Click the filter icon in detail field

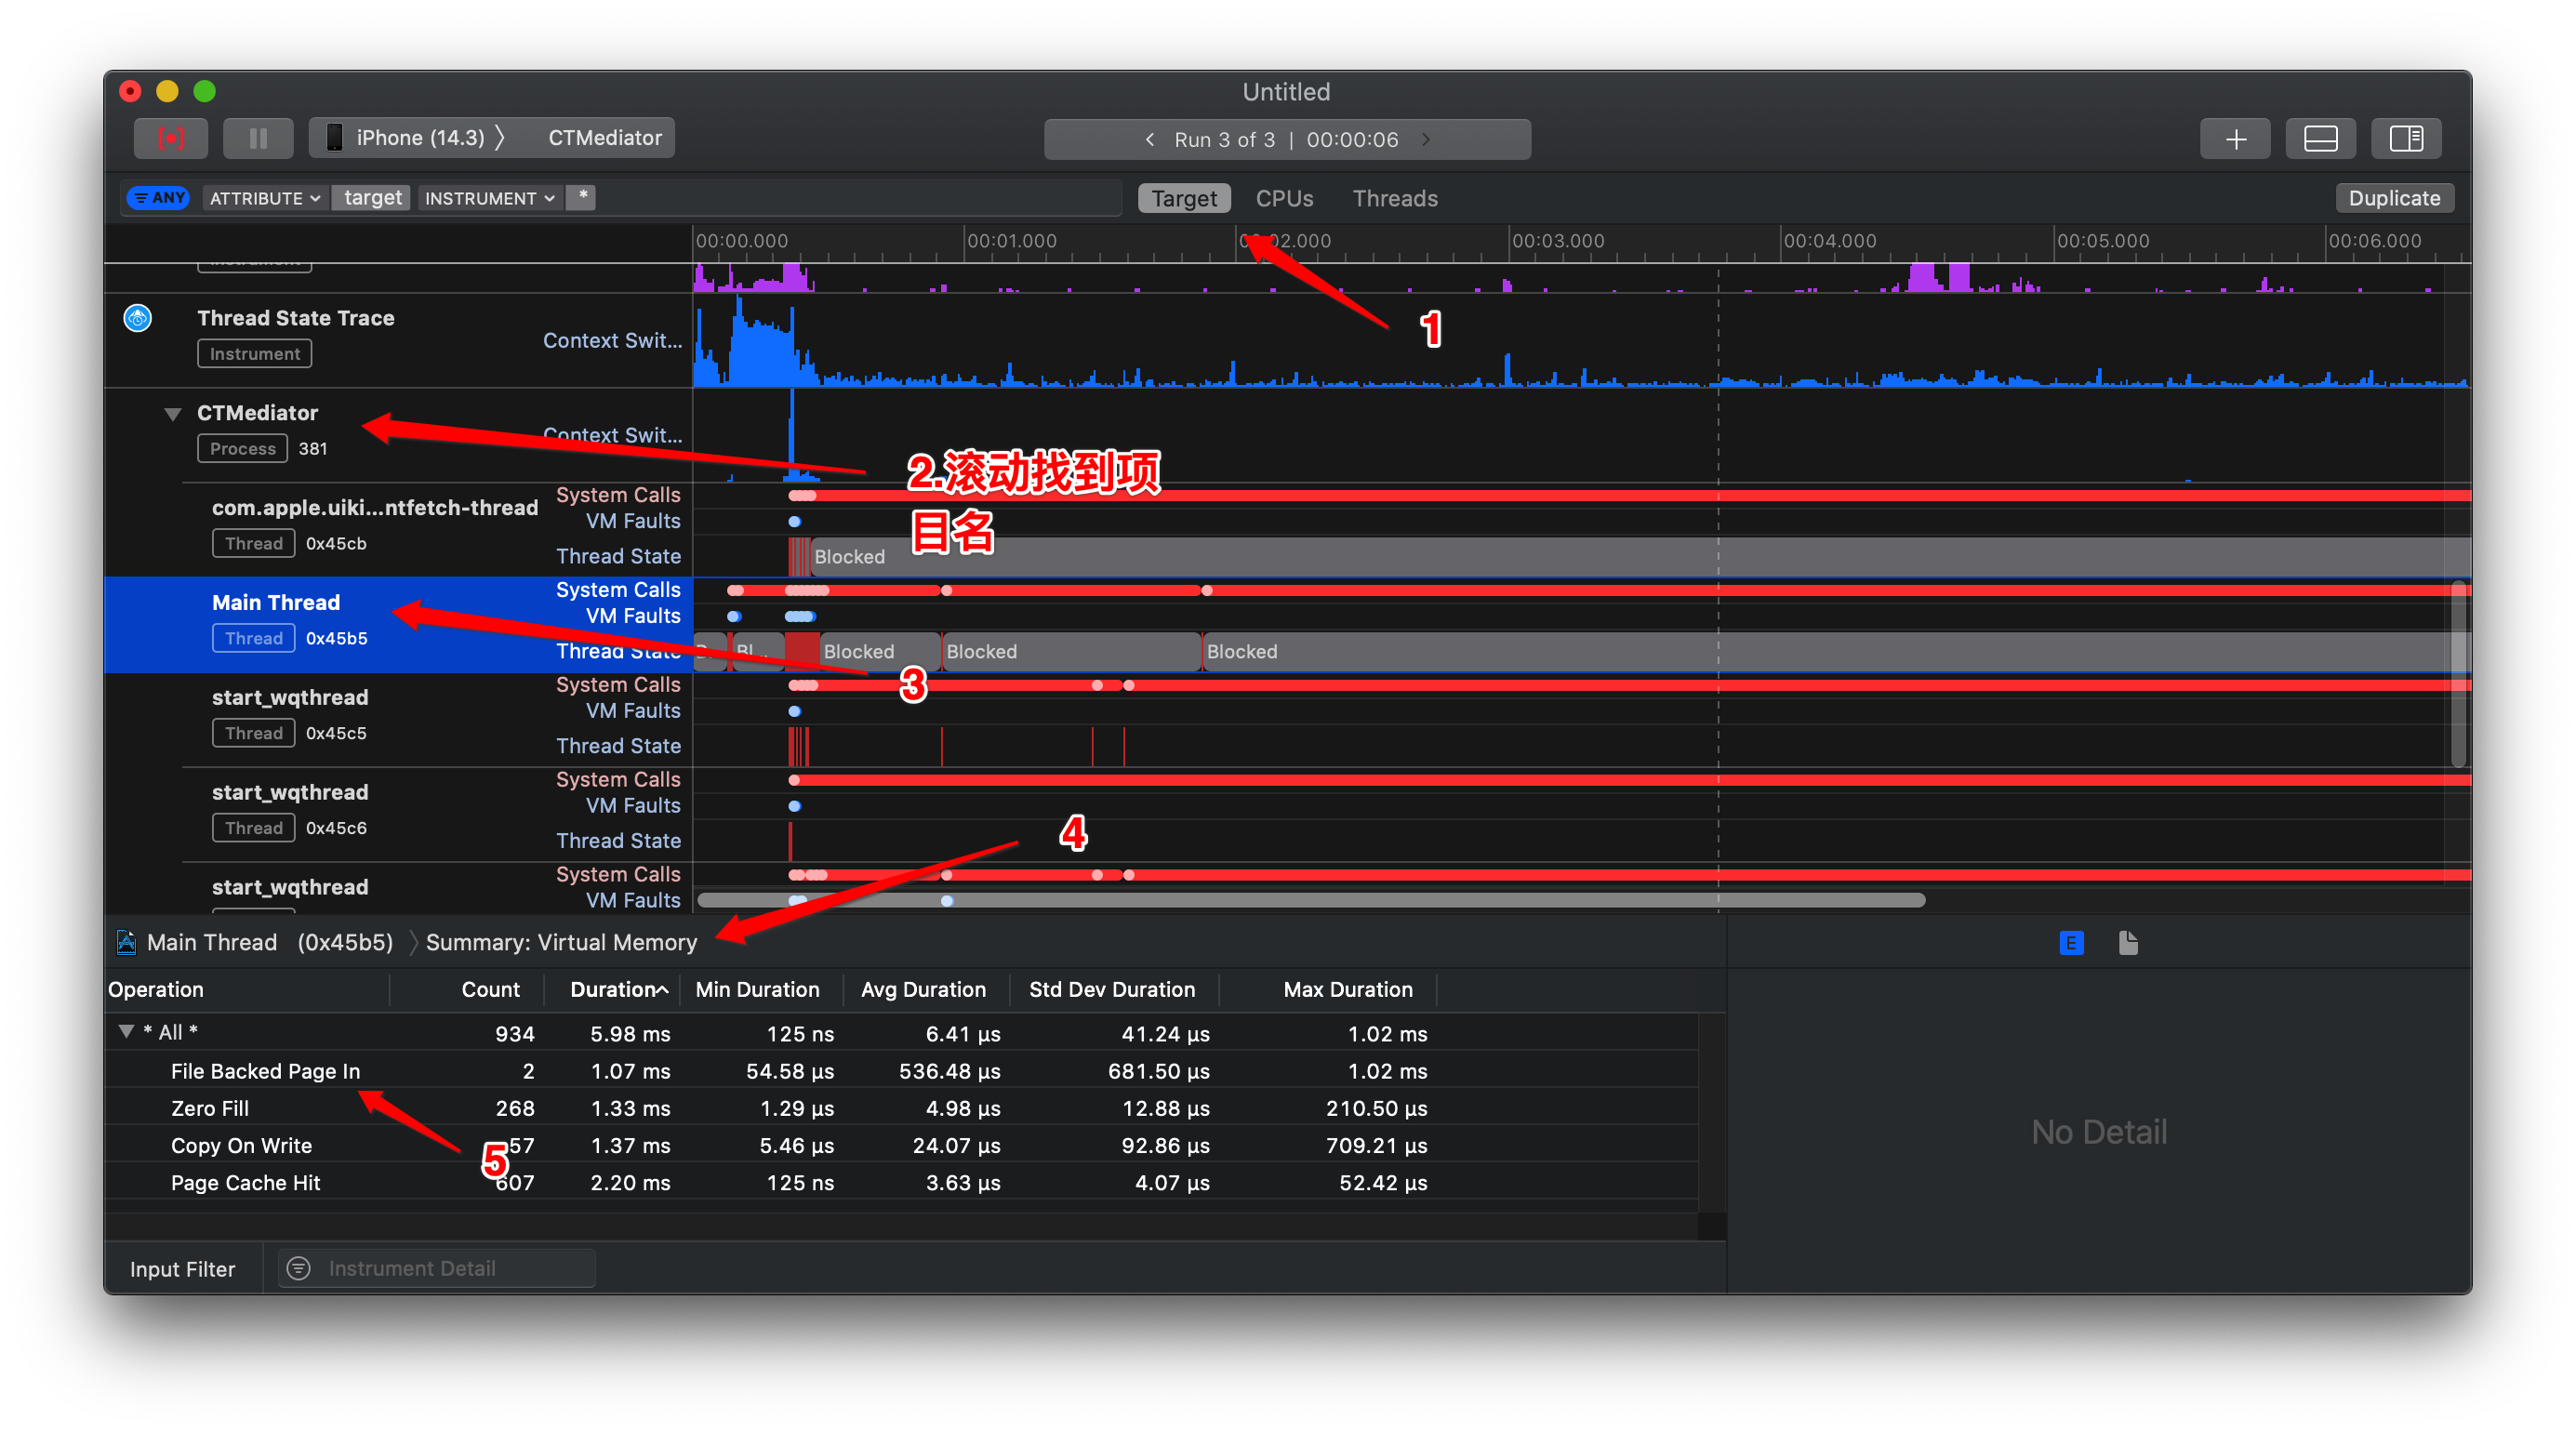tap(298, 1268)
